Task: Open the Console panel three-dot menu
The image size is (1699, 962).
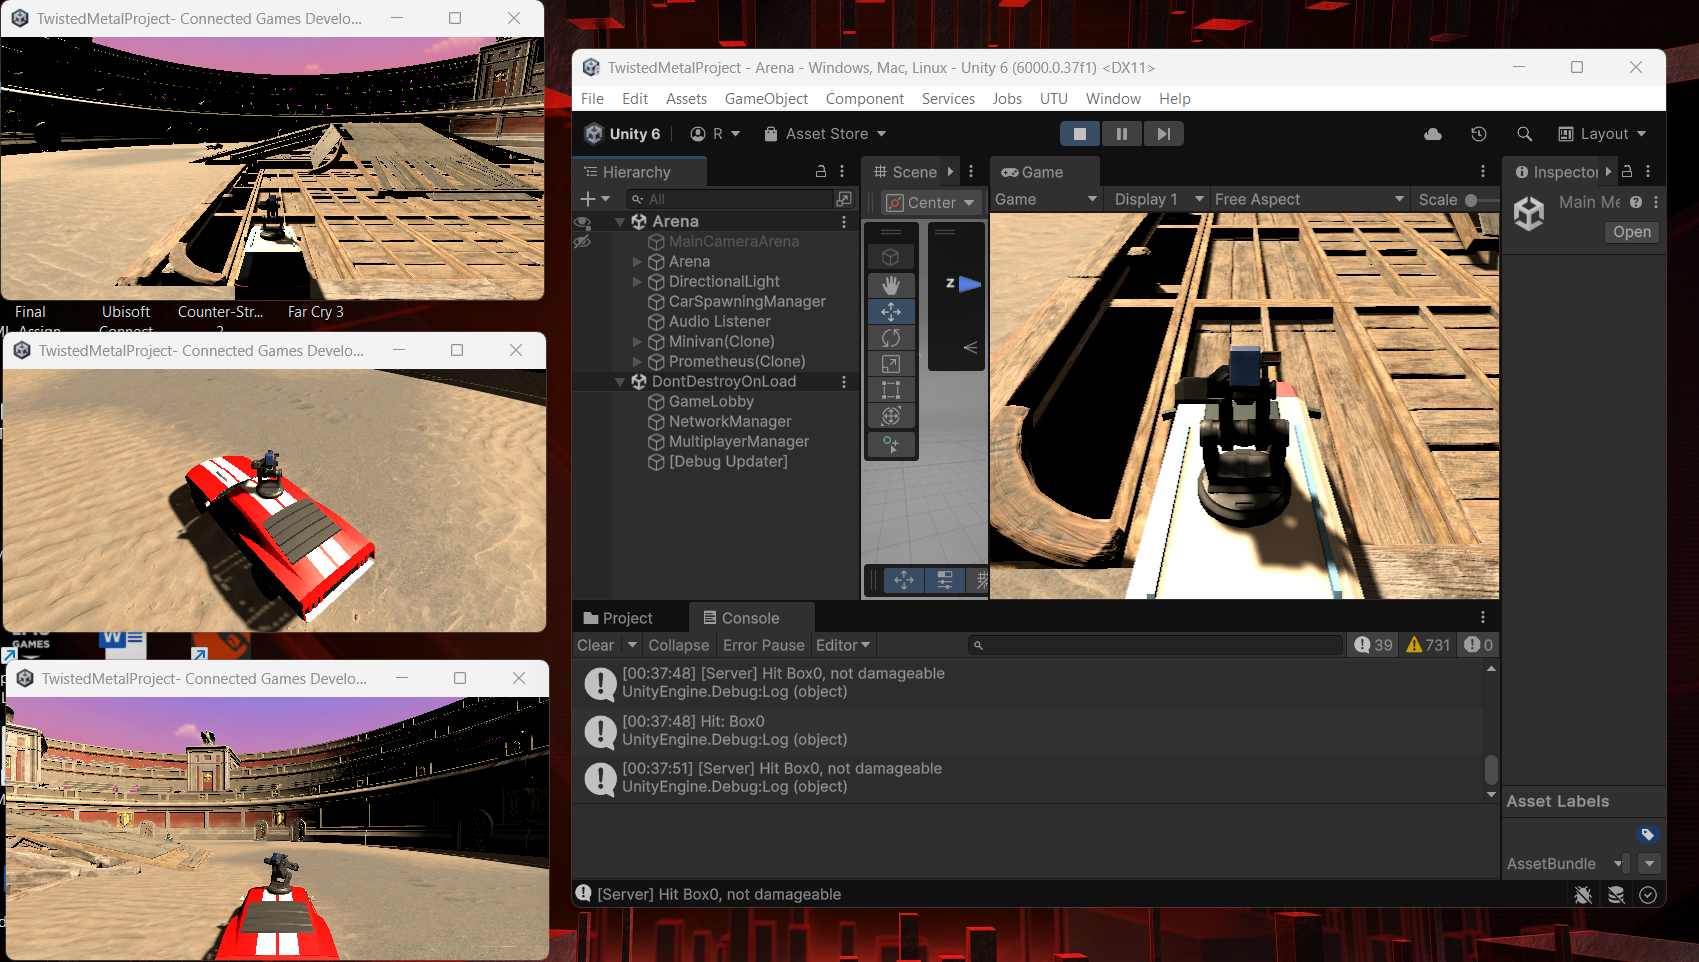Action: [x=1483, y=618]
